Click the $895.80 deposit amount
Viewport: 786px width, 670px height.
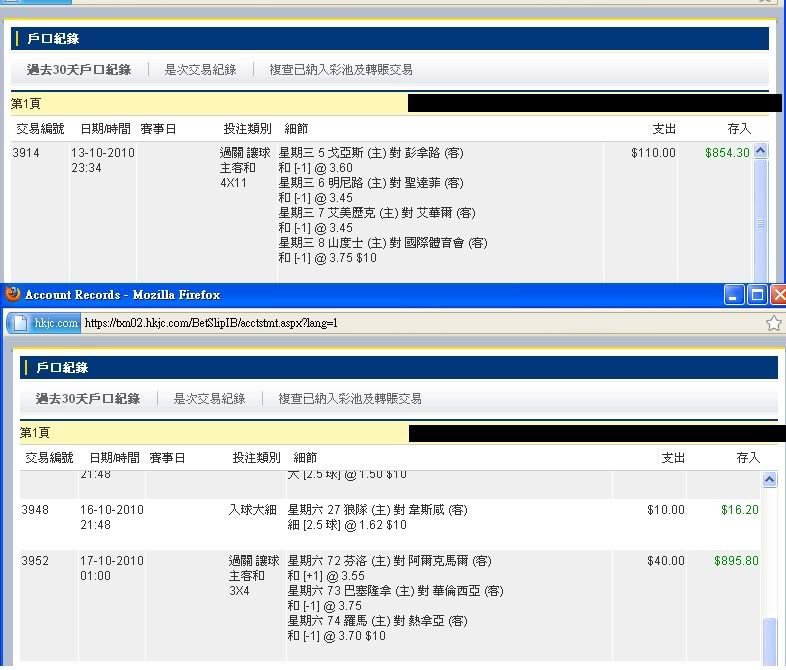[x=736, y=561]
